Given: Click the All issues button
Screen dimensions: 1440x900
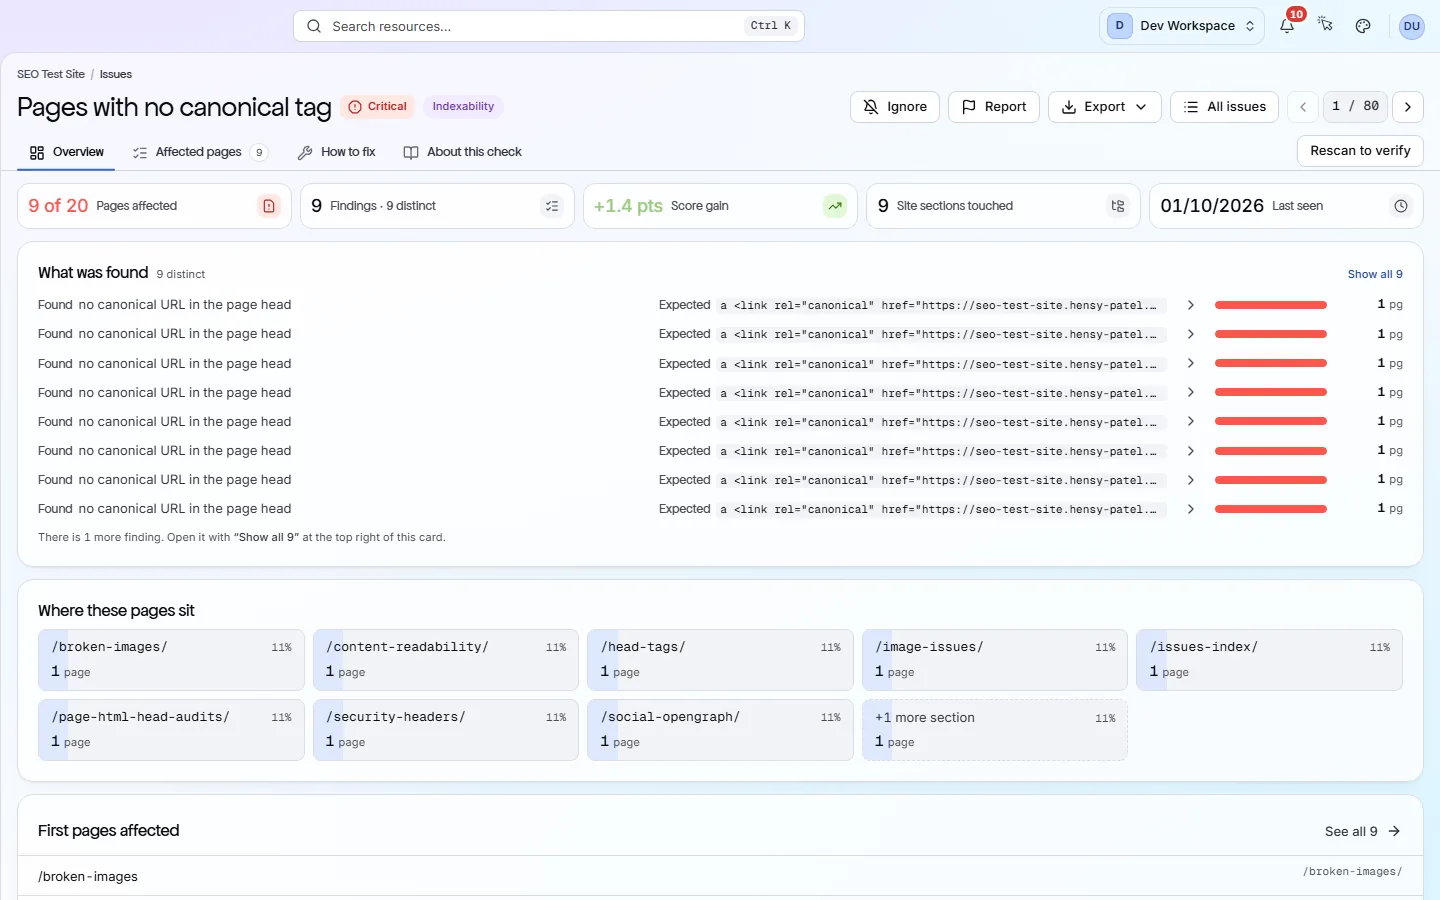Looking at the screenshot, I should [1224, 107].
